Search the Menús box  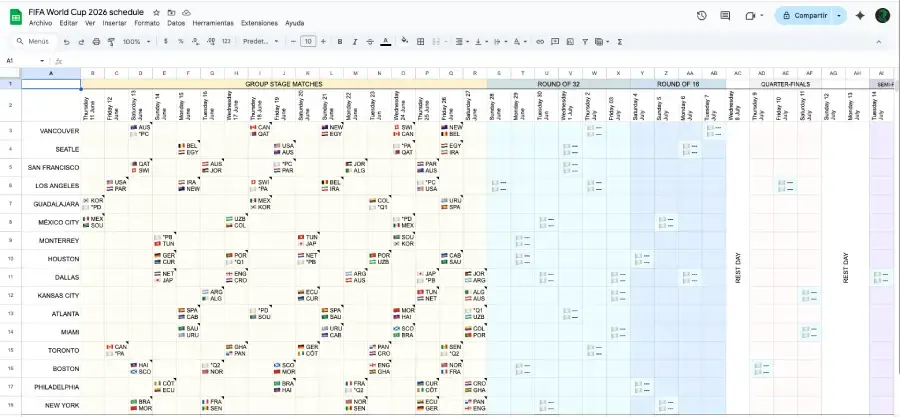34,42
